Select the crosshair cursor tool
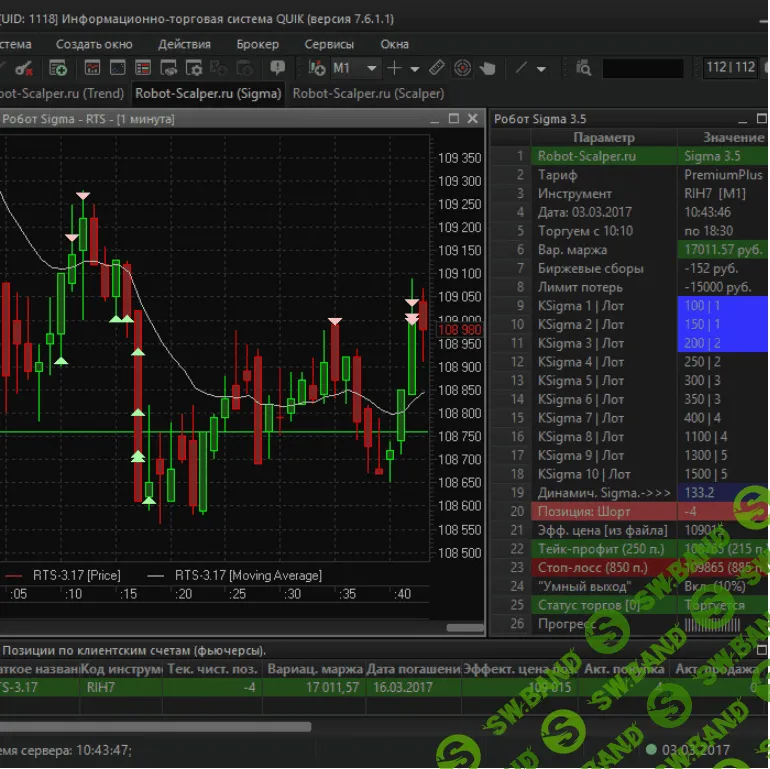 click(x=394, y=68)
